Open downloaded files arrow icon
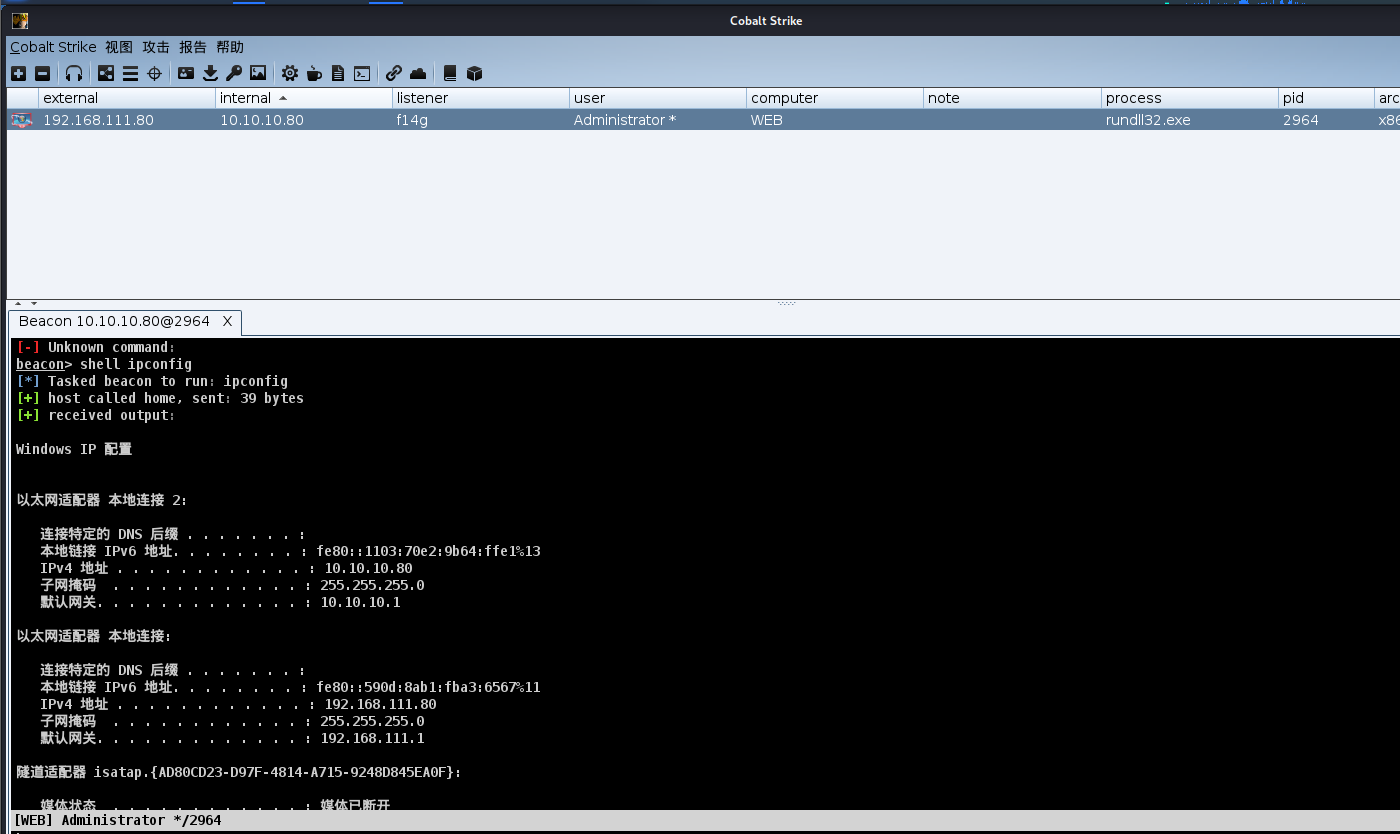The image size is (1400, 834). 210,73
